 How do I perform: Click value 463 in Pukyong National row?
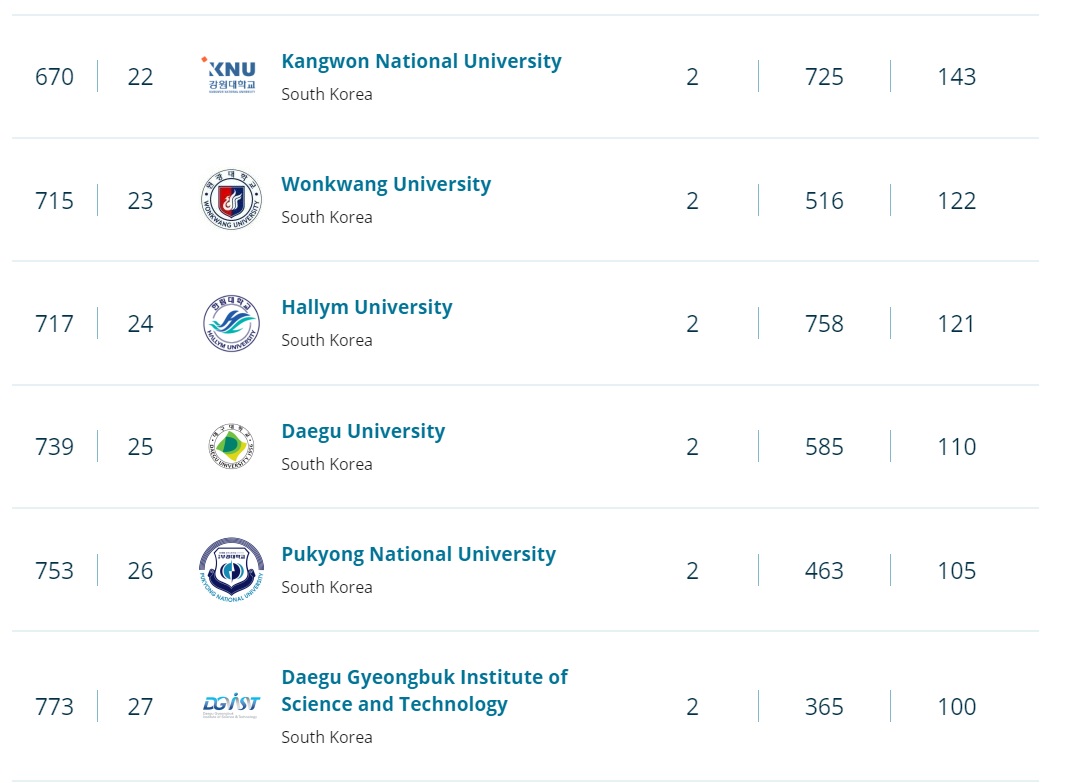(x=824, y=571)
